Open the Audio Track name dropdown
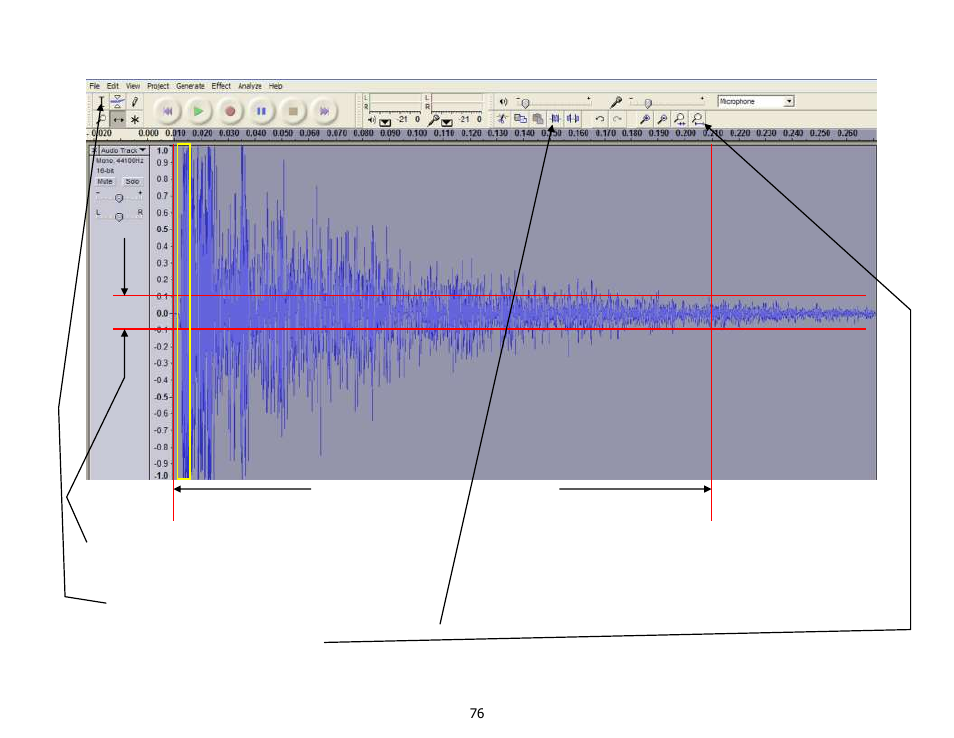This screenshot has width=954, height=738. tap(124, 150)
